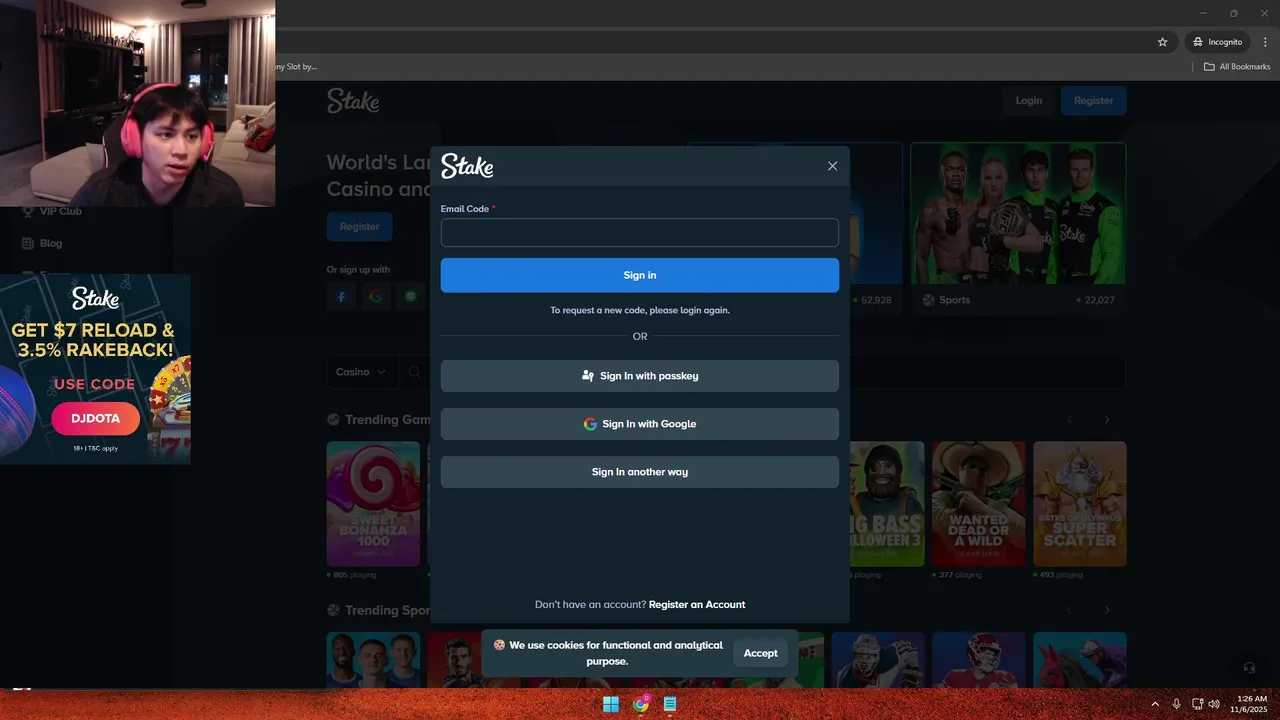Click Google logo in sign-in button
Image resolution: width=1280 pixels, height=720 pixels.
[x=590, y=424]
